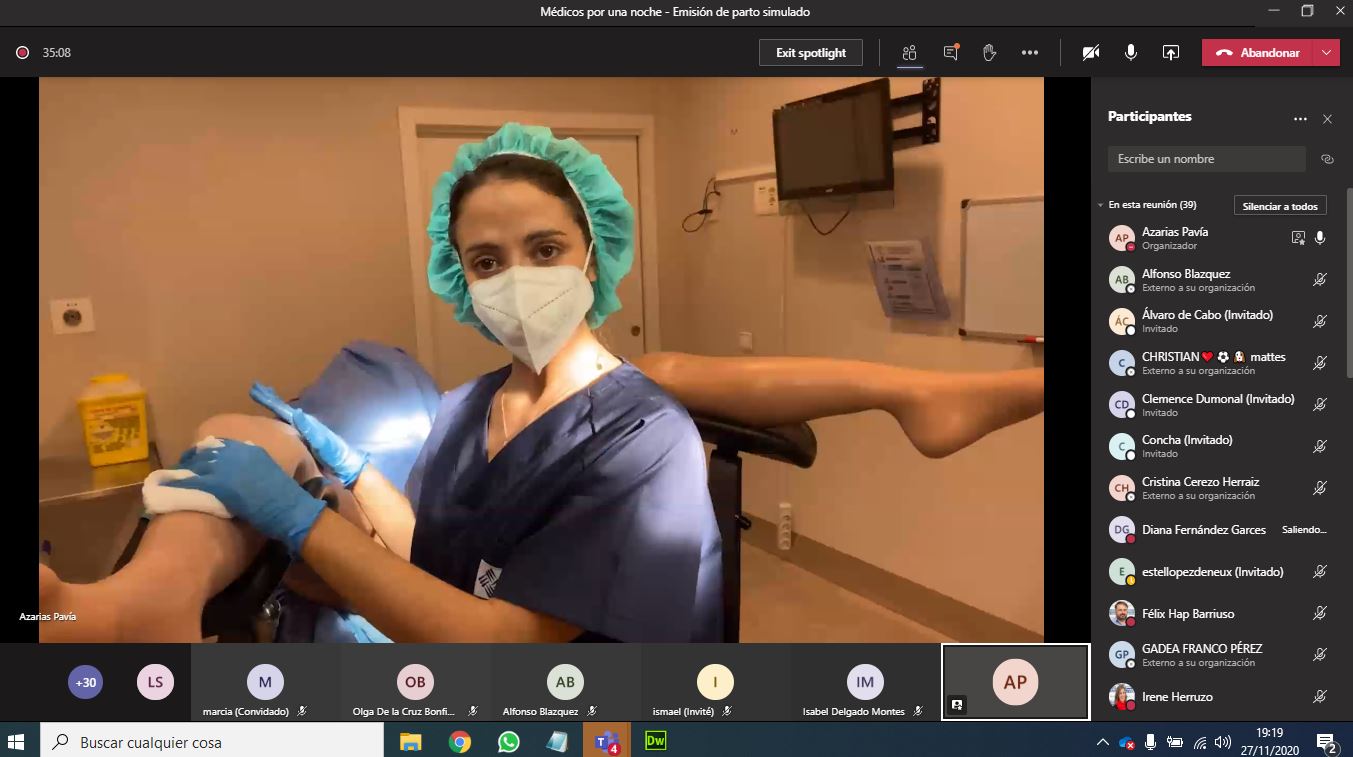Screen dimensions: 1353x757
Task: Toggle Azarias Pavía's microphone in list
Action: tap(1320, 238)
